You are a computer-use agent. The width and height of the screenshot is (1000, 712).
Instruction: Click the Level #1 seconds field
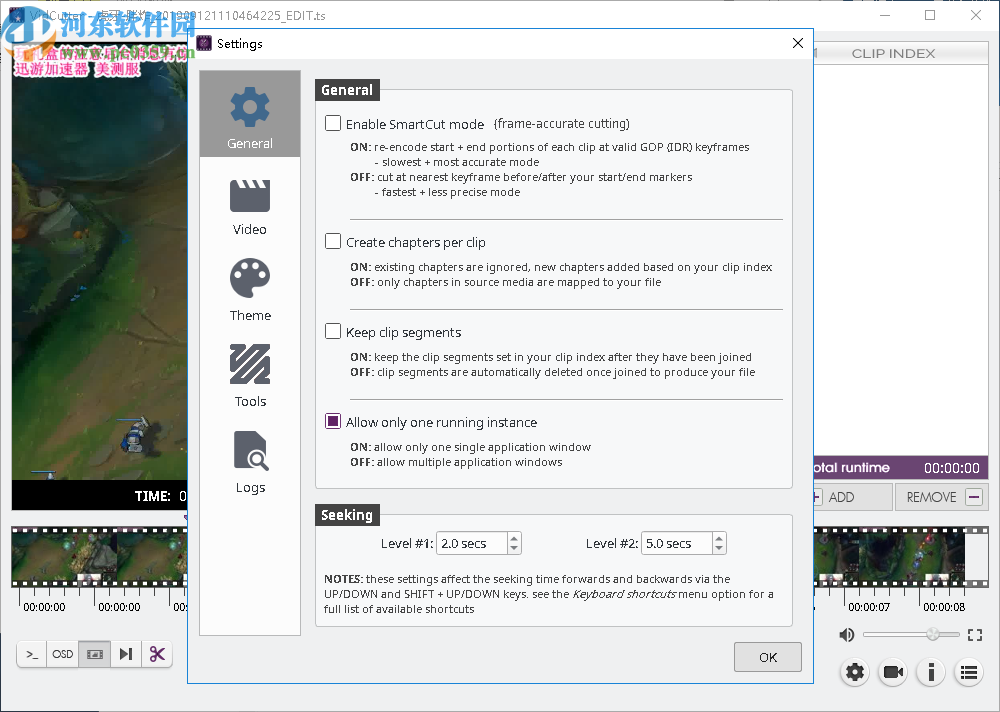472,544
